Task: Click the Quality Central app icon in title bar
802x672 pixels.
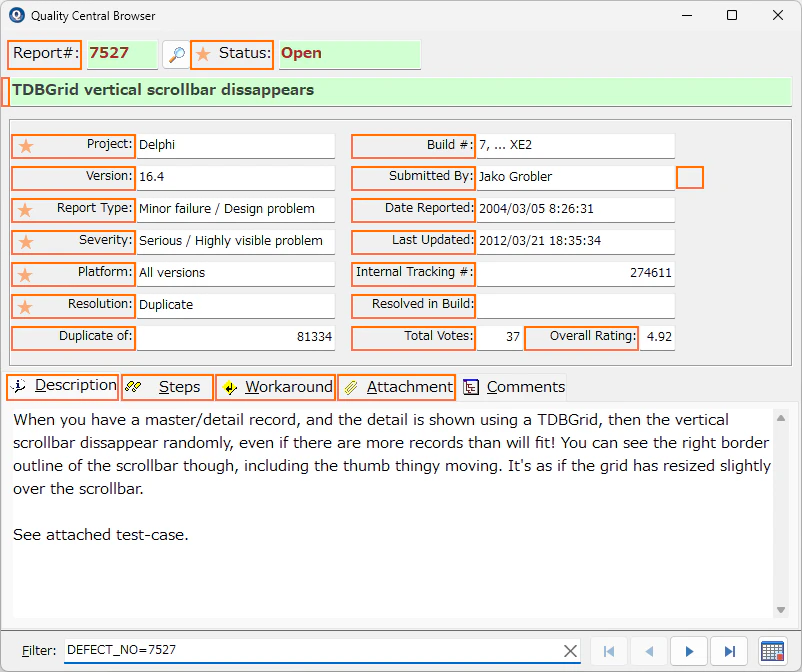Action: point(16,15)
